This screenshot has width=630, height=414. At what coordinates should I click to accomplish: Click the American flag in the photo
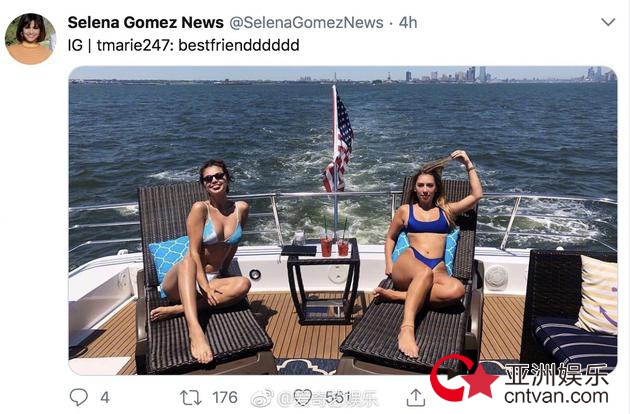339,141
